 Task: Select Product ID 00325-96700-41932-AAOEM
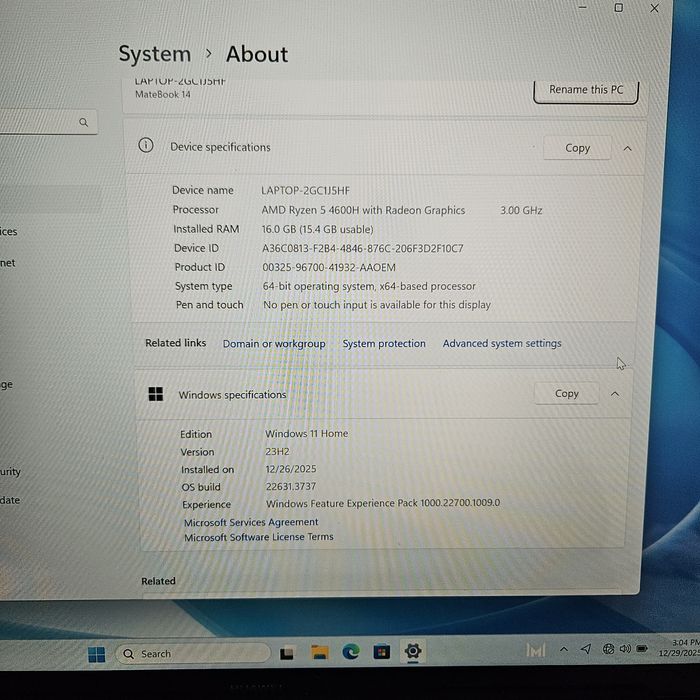(329, 267)
